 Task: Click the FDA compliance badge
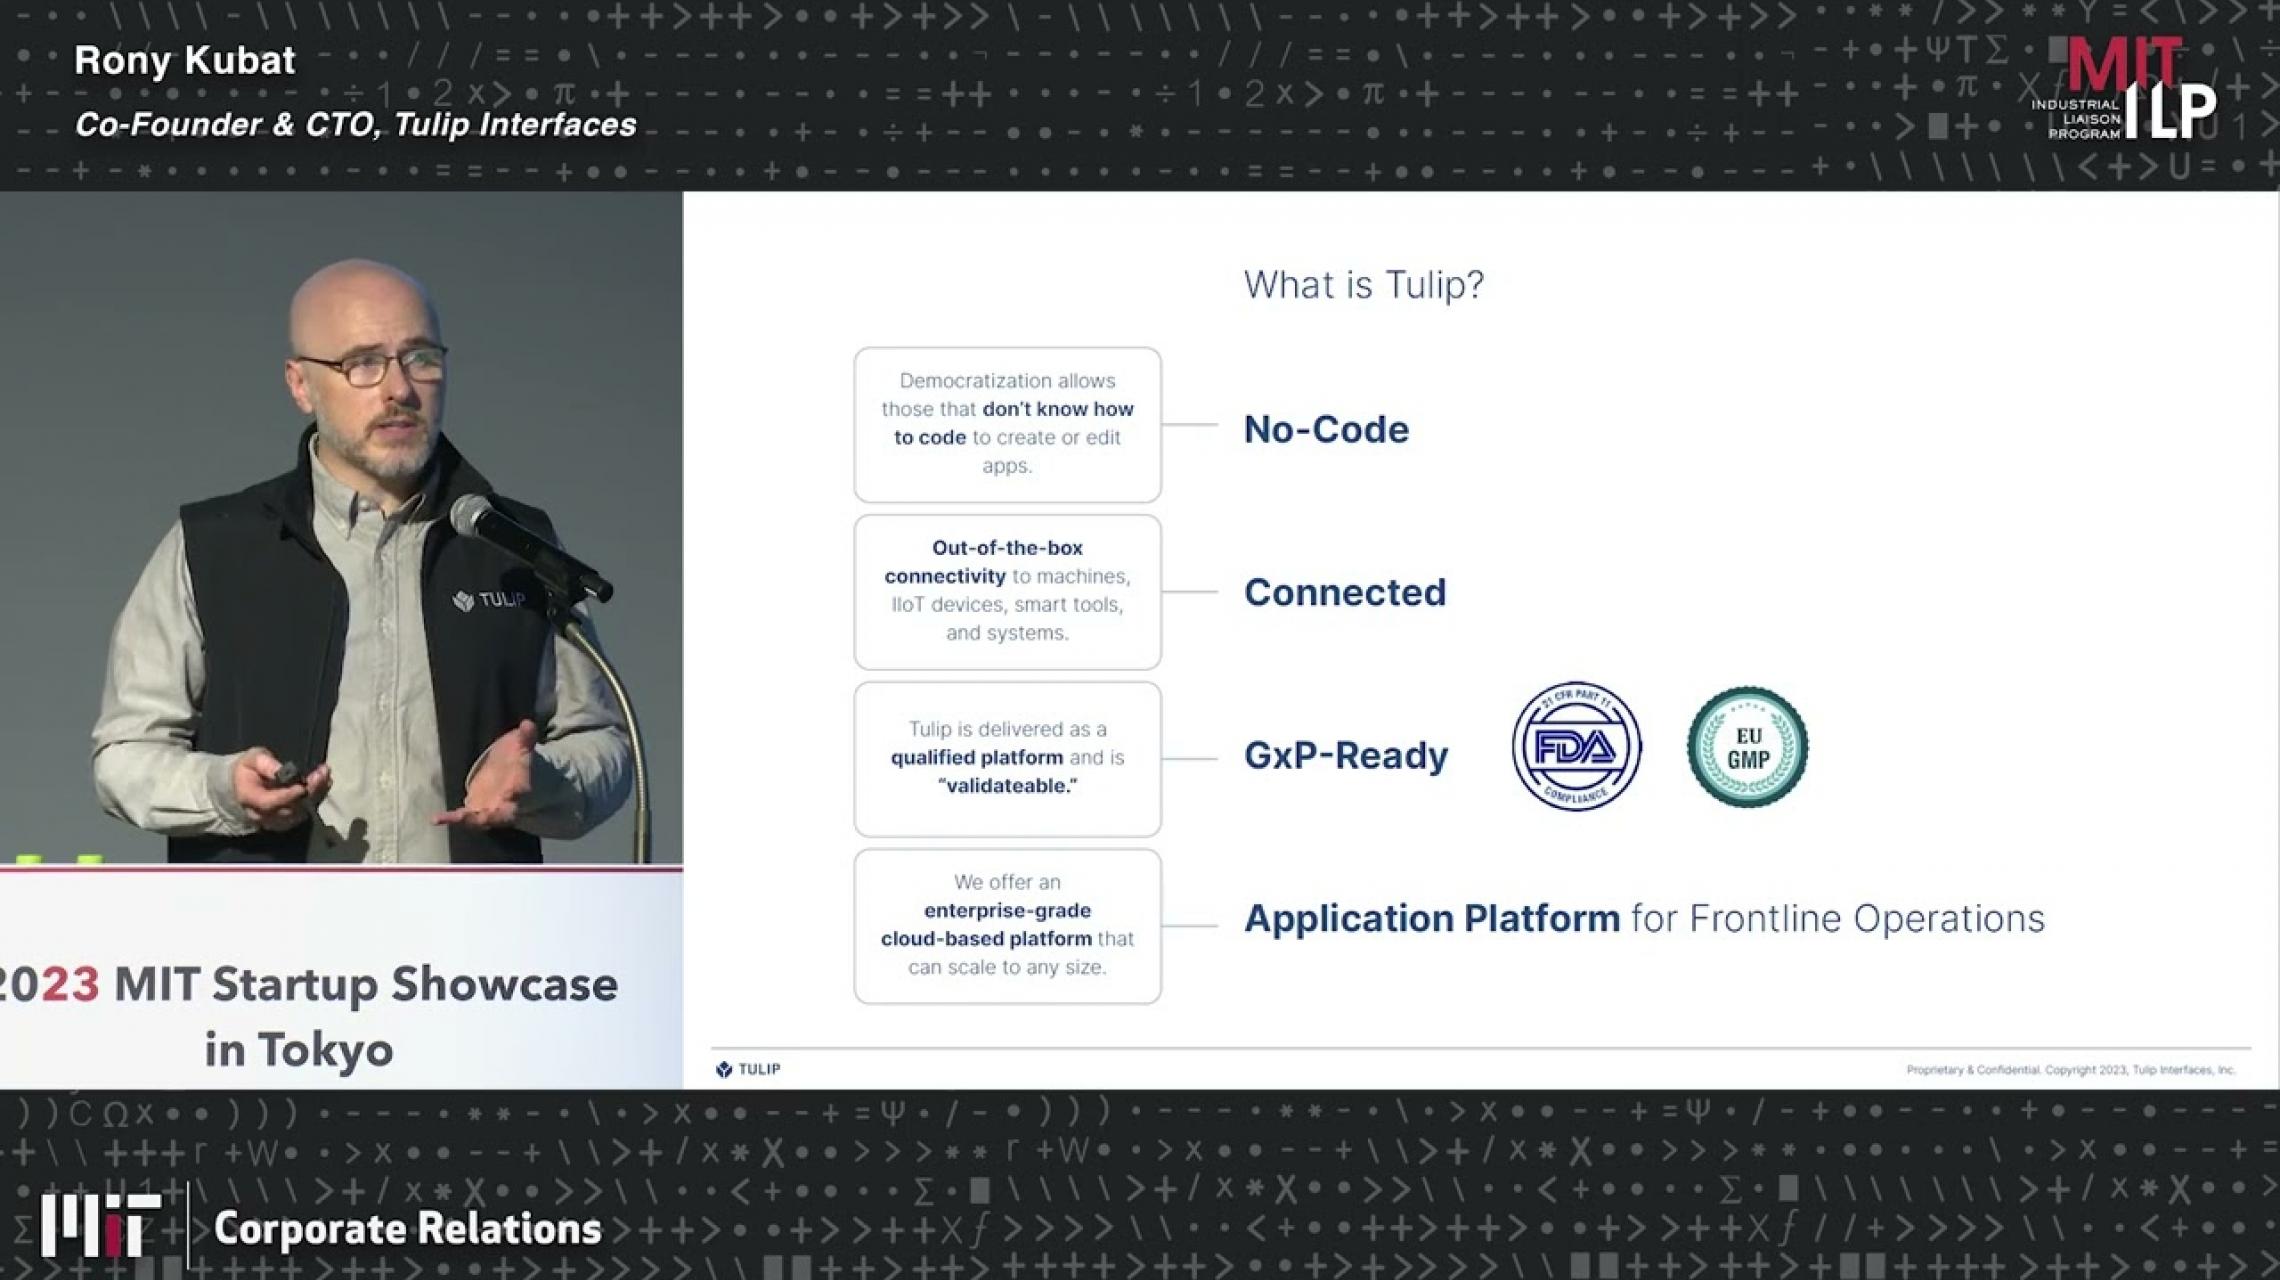click(x=1576, y=746)
